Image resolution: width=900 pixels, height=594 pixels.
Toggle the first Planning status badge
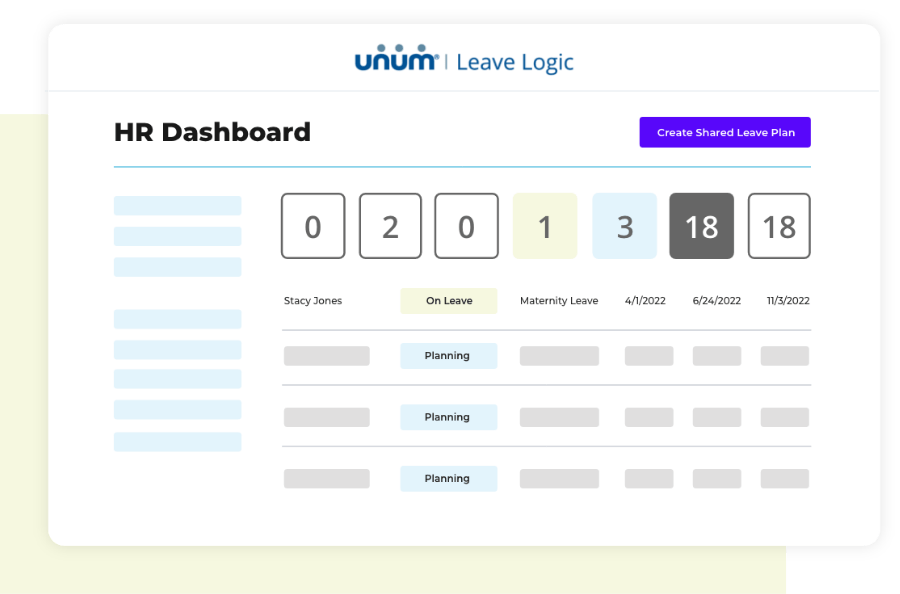(448, 356)
